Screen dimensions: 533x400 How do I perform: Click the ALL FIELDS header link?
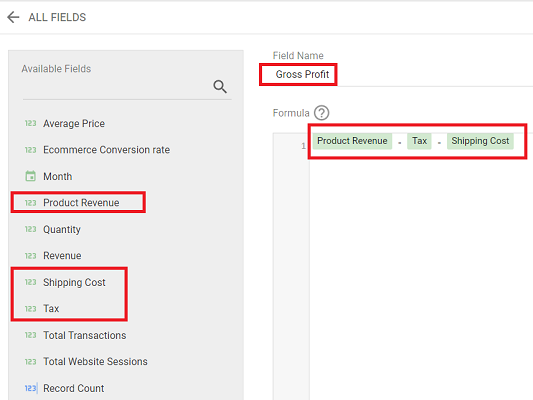click(57, 17)
